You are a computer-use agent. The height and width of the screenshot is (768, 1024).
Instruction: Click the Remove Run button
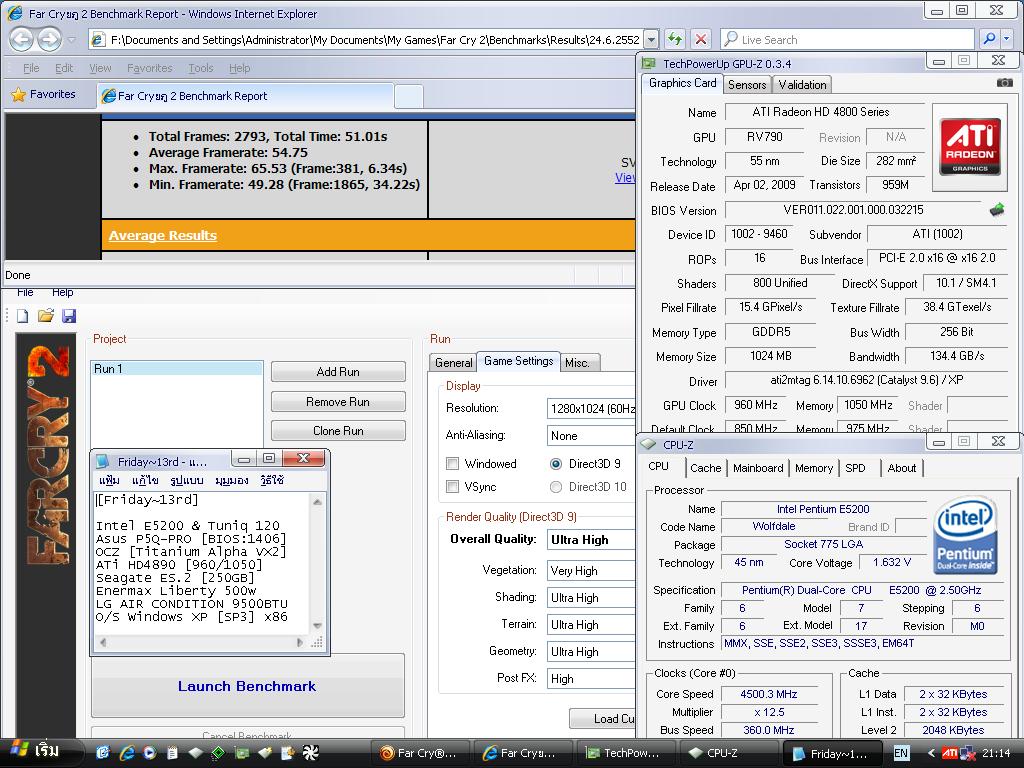tap(338, 402)
